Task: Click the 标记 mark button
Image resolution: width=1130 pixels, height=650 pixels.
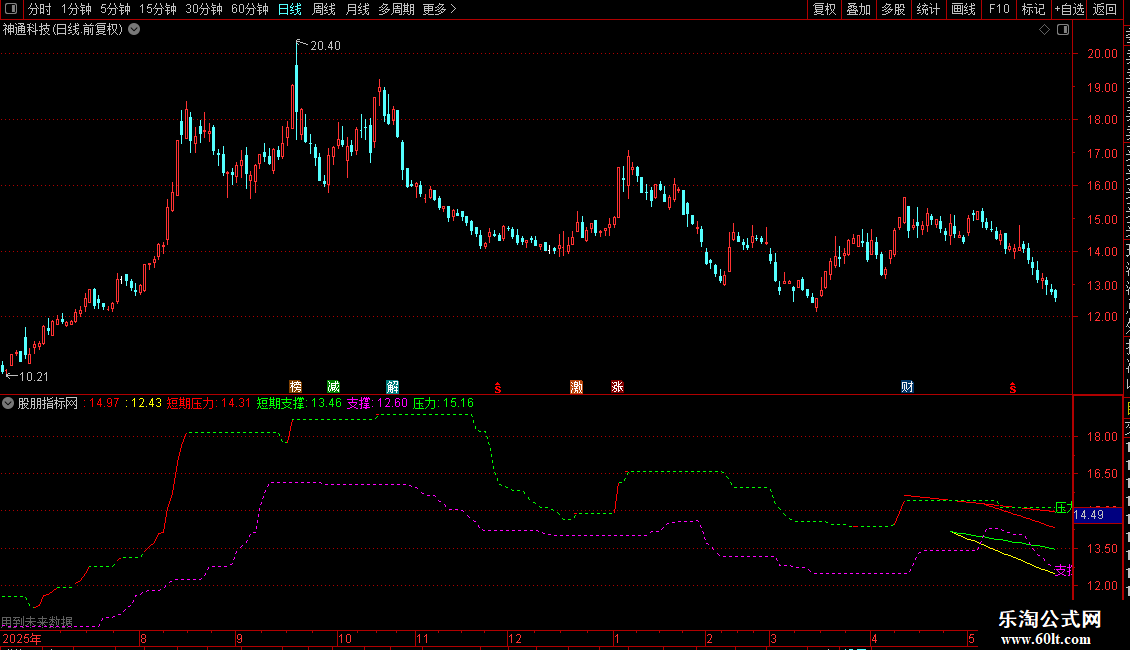Action: tap(1033, 9)
